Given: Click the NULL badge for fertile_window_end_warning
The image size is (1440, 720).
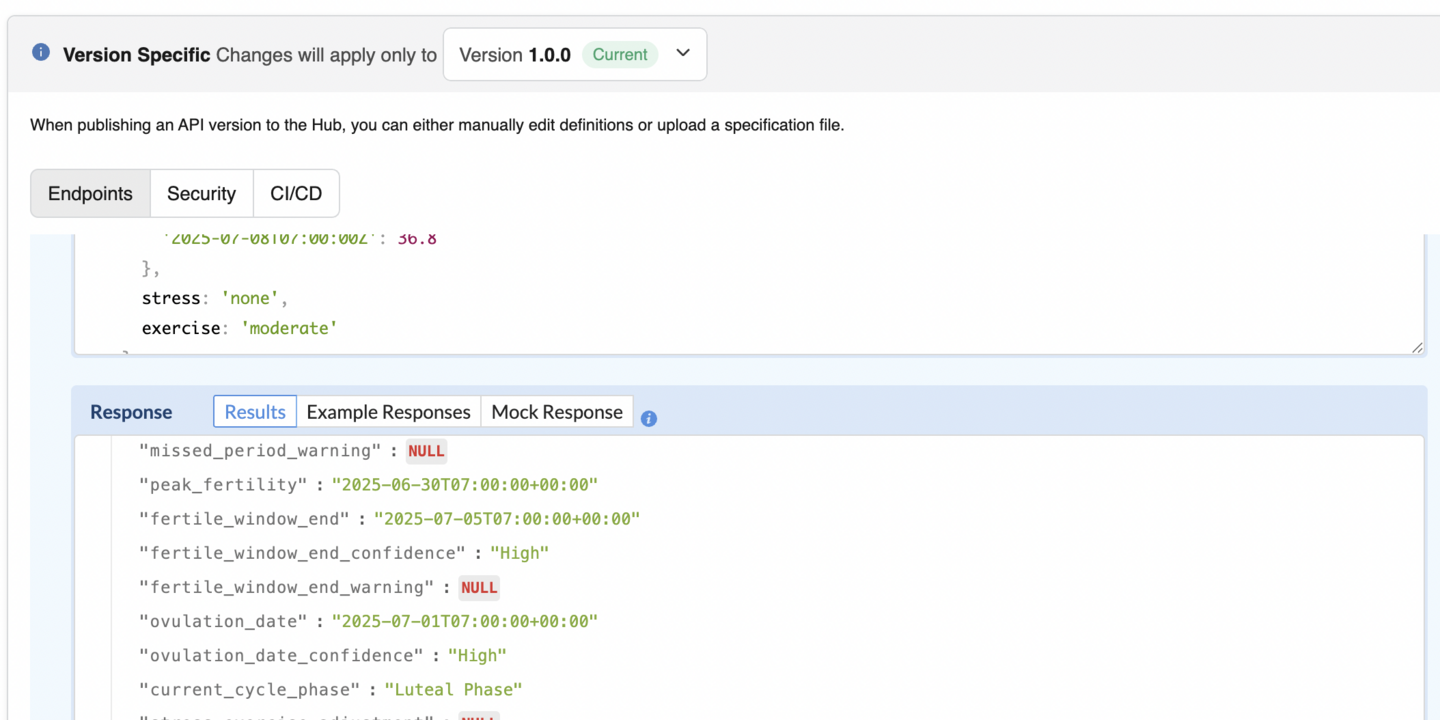Looking at the screenshot, I should pos(479,587).
